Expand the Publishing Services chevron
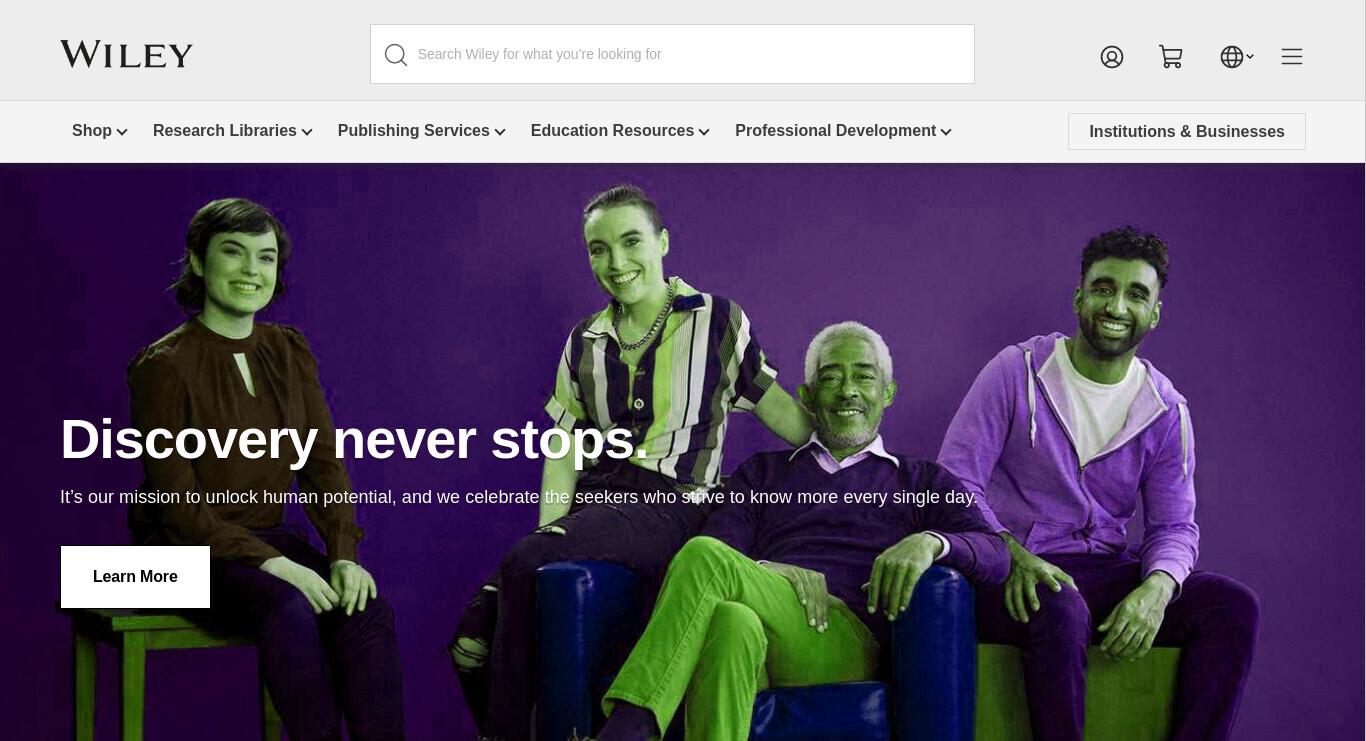The width and height of the screenshot is (1366, 741). 500,132
